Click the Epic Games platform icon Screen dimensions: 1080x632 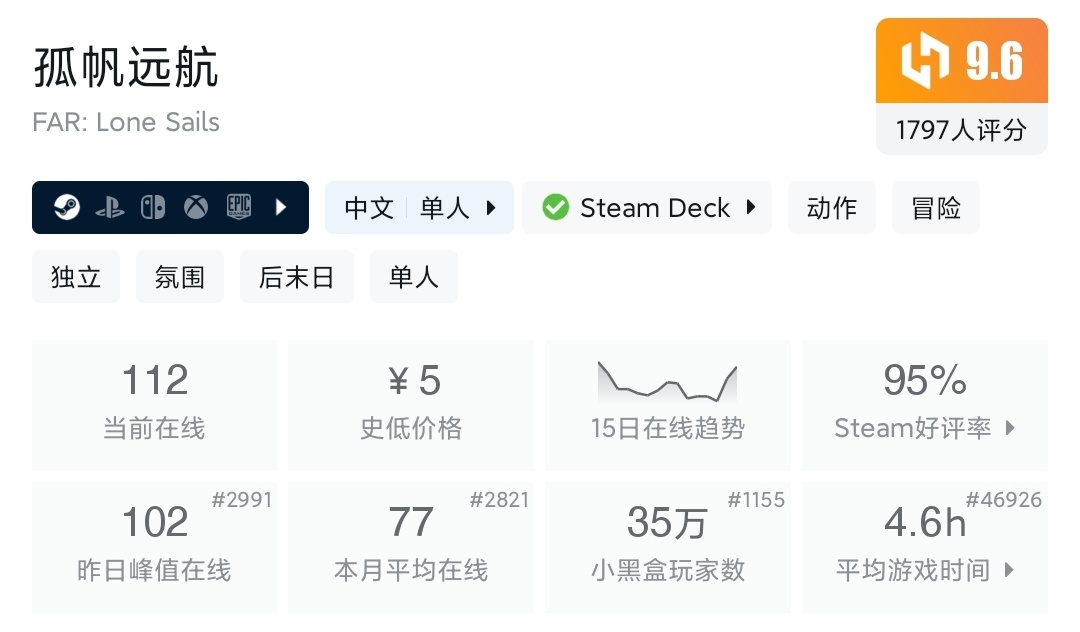coord(239,208)
